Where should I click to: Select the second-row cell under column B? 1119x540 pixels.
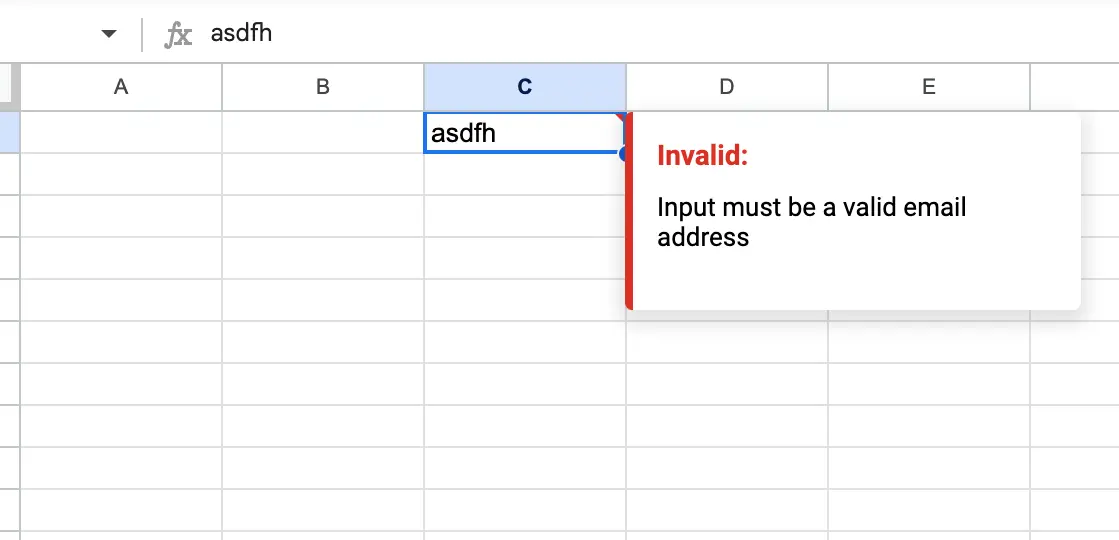pyautogui.click(x=322, y=174)
